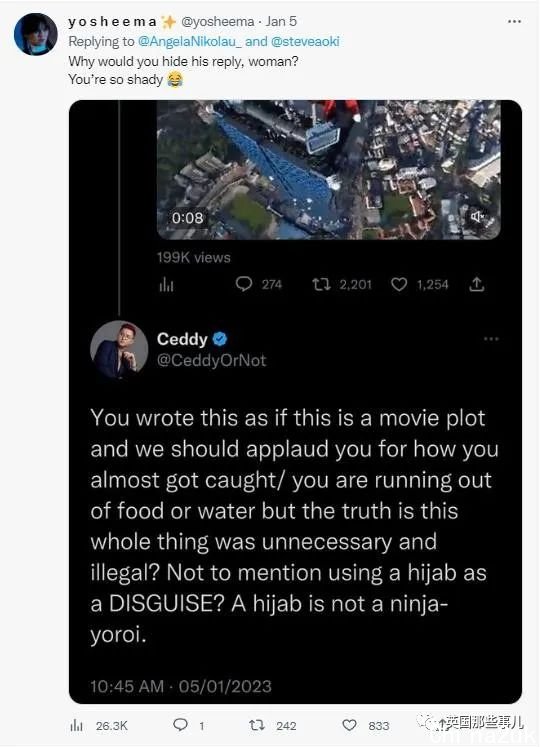Share the quoted tweet via upload icon

(477, 284)
